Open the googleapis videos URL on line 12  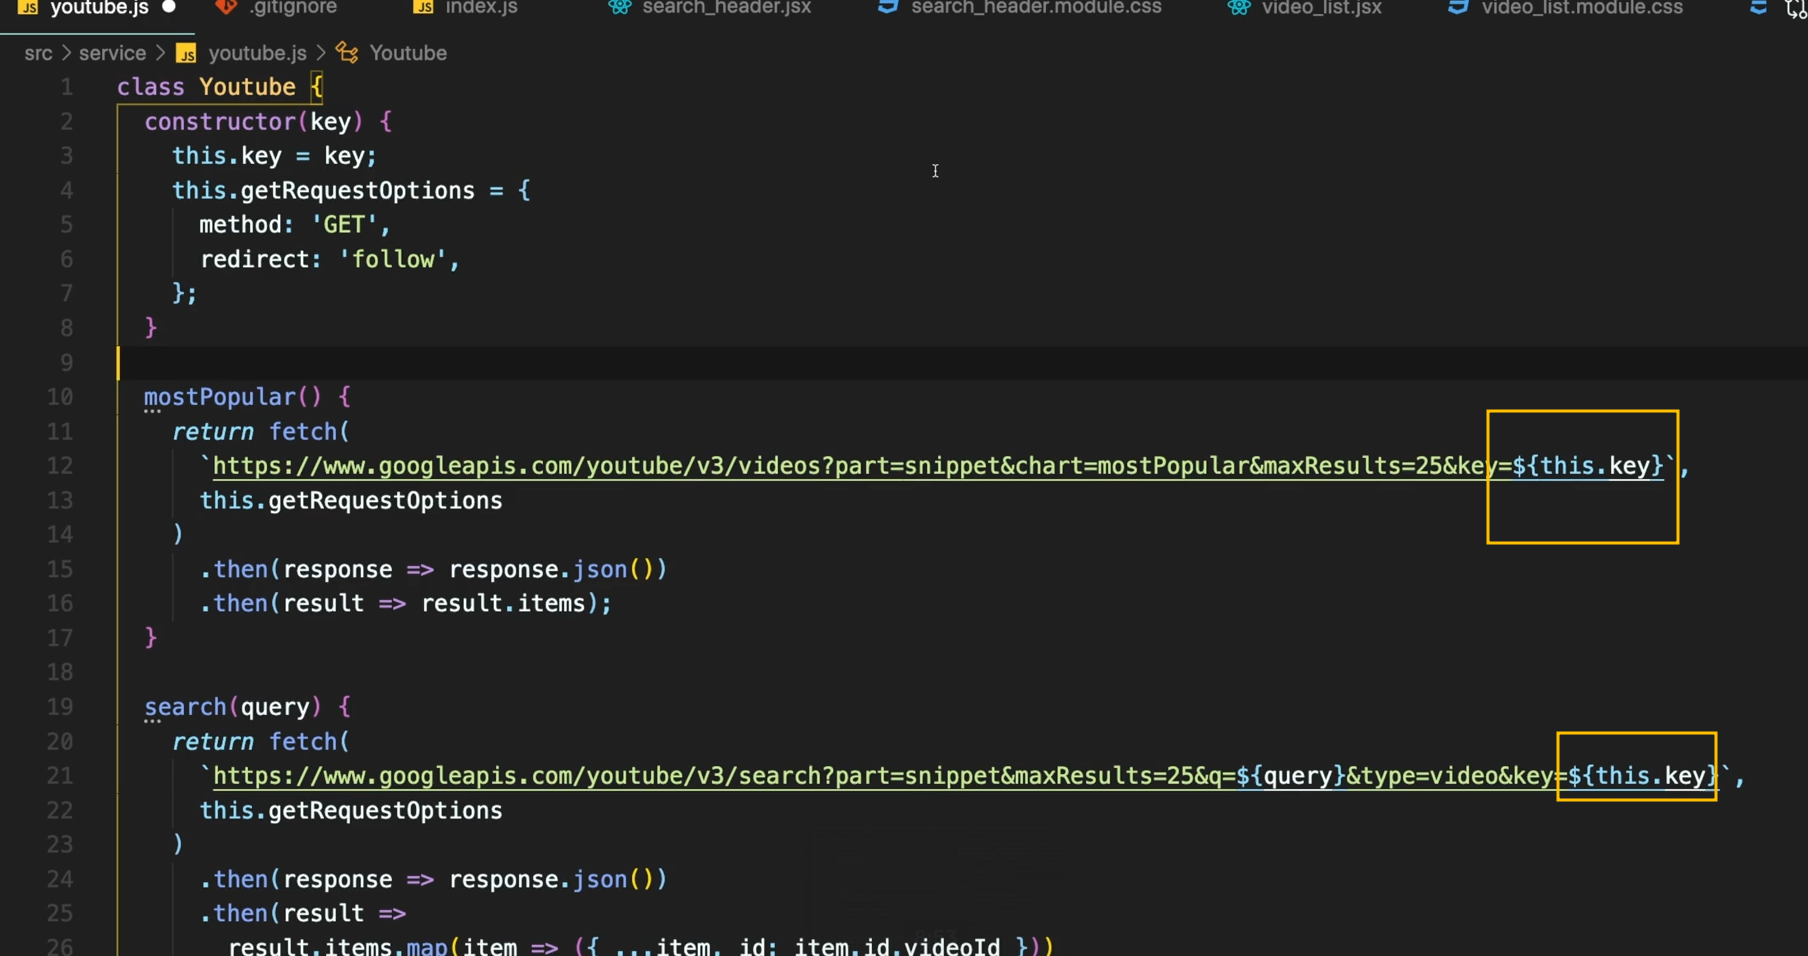[937, 466]
